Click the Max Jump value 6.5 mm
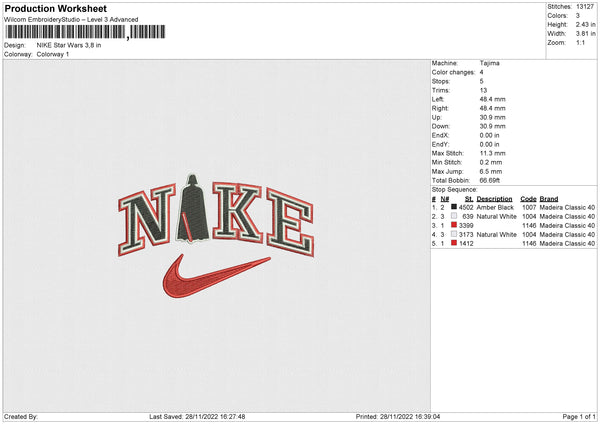Screen dimensions: 600x424 coord(491,171)
